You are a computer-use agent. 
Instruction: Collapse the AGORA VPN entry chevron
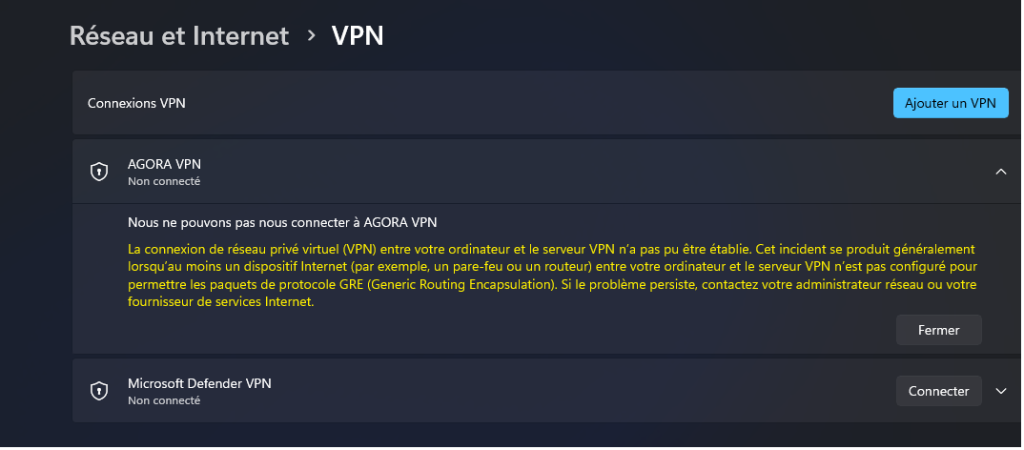pyautogui.click(x=1000, y=172)
